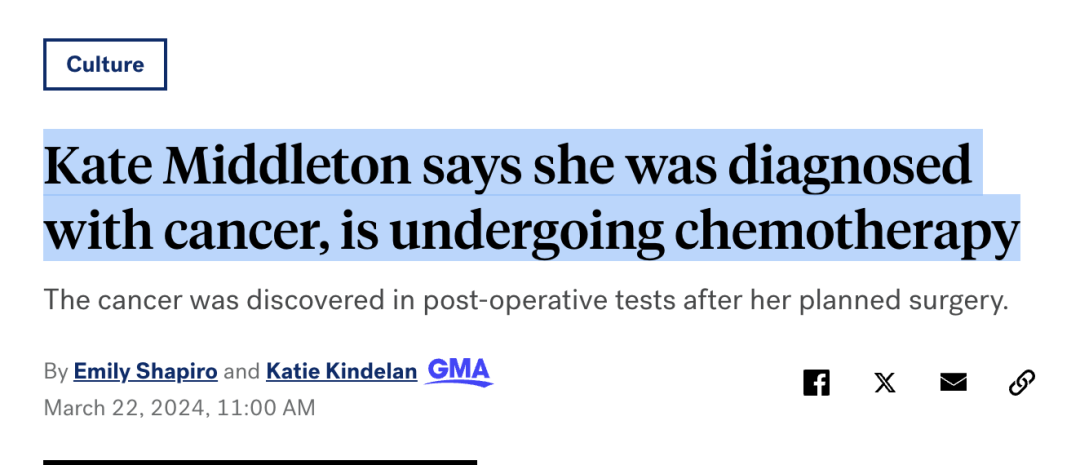The width and height of the screenshot is (1080, 465).
Task: Click the 11:00 AM publish time
Action: [266, 408]
